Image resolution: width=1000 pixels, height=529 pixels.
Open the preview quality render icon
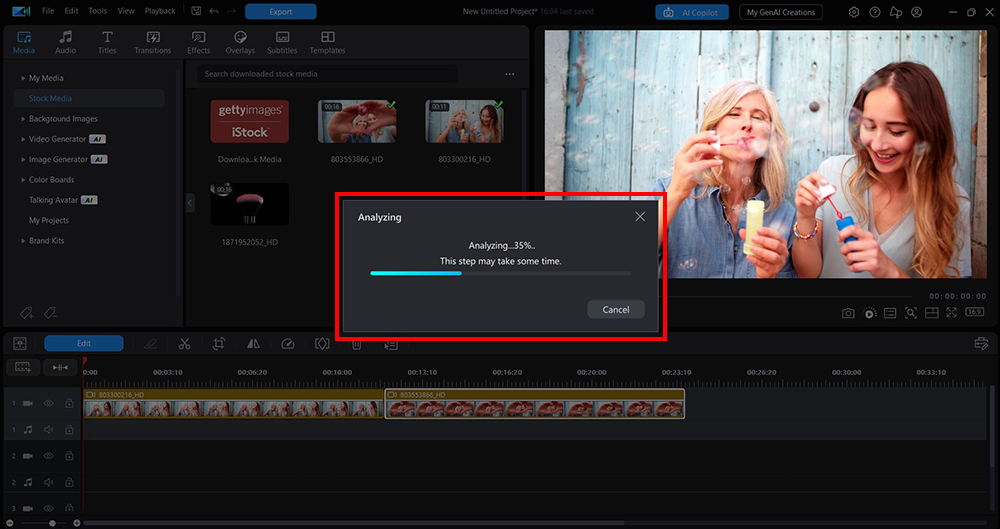(x=869, y=313)
